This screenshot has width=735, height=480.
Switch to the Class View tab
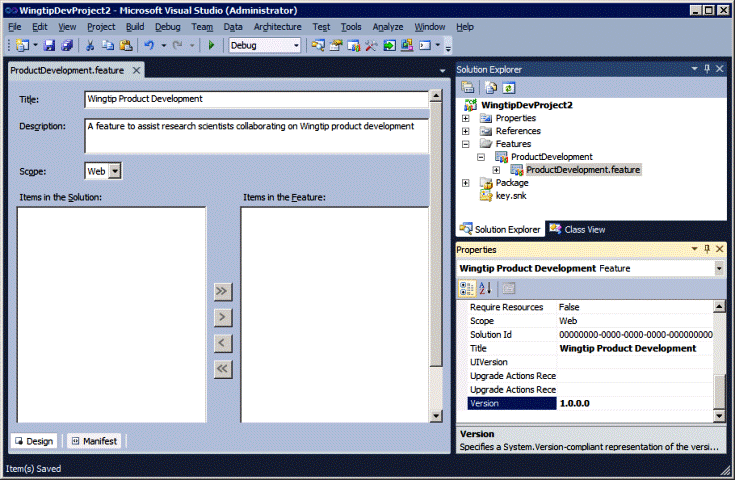pyautogui.click(x=578, y=229)
